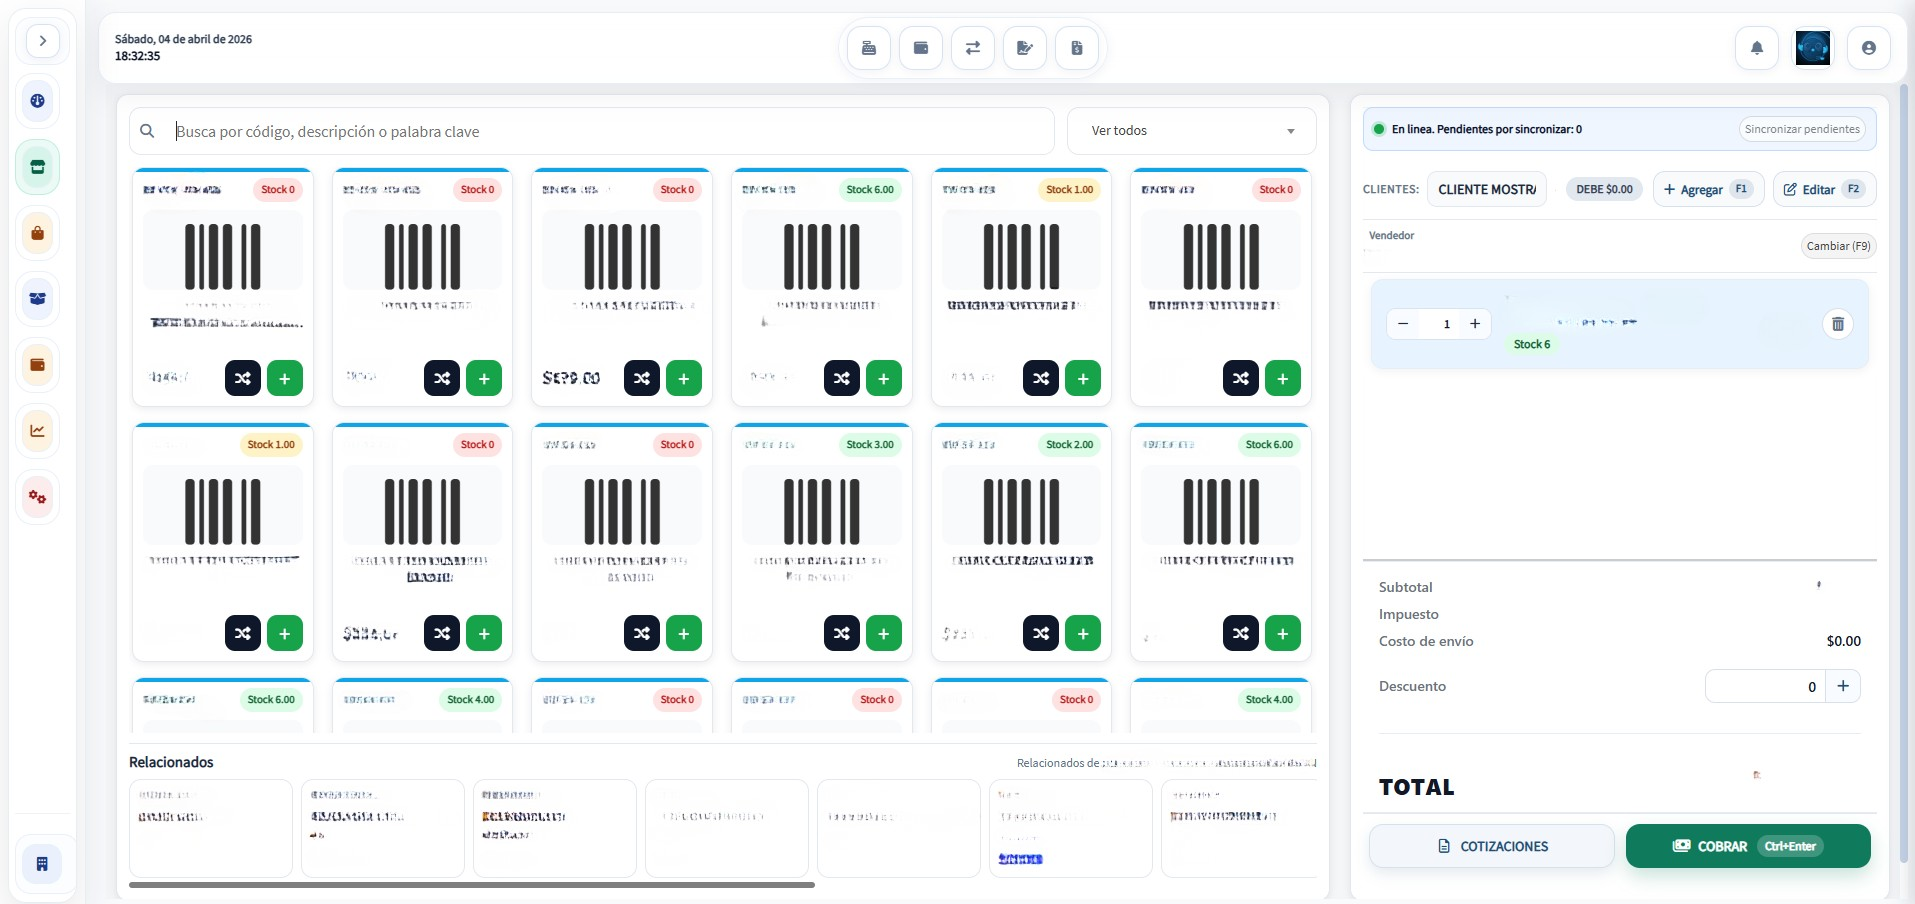Open COTIZACIONES
1915x904 pixels.
(1491, 846)
